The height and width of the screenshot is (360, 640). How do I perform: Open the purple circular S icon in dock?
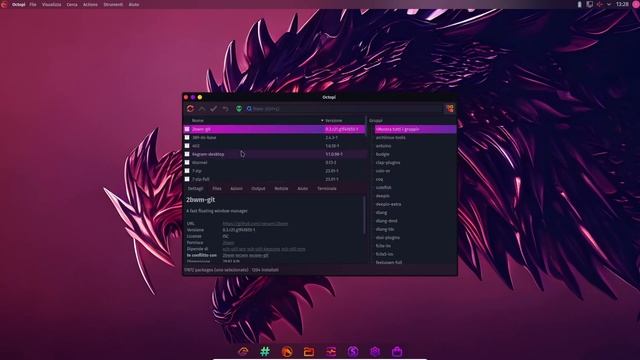(x=353, y=351)
